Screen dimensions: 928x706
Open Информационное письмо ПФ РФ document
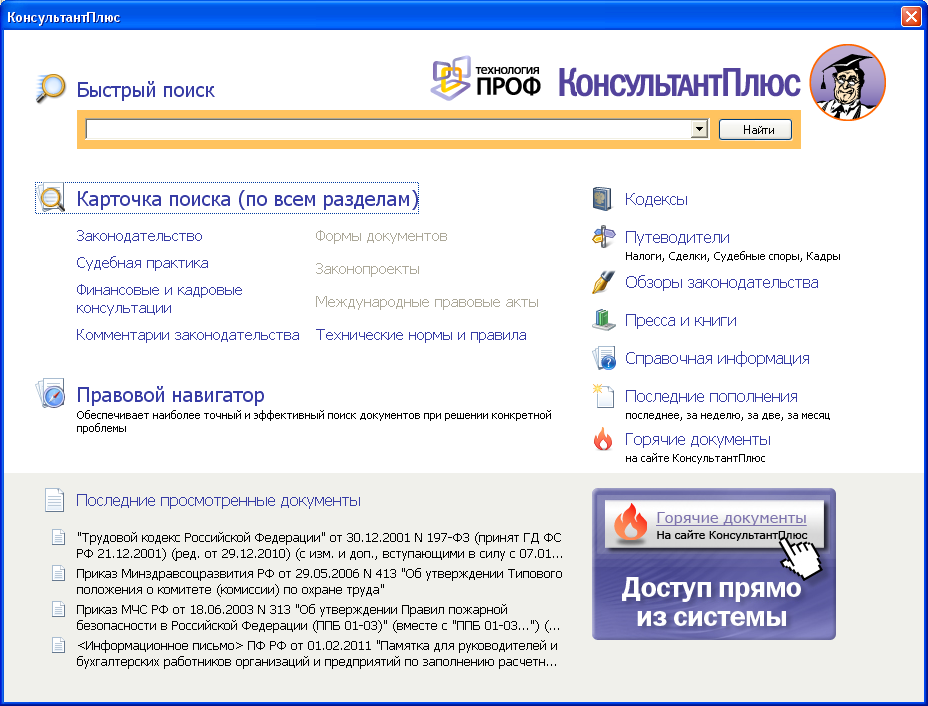tap(317, 653)
